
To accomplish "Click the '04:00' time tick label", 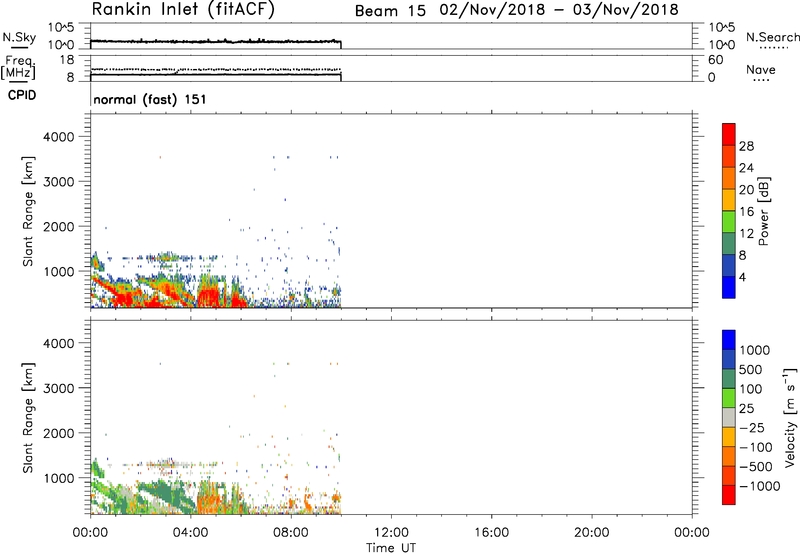I will 190,533.
